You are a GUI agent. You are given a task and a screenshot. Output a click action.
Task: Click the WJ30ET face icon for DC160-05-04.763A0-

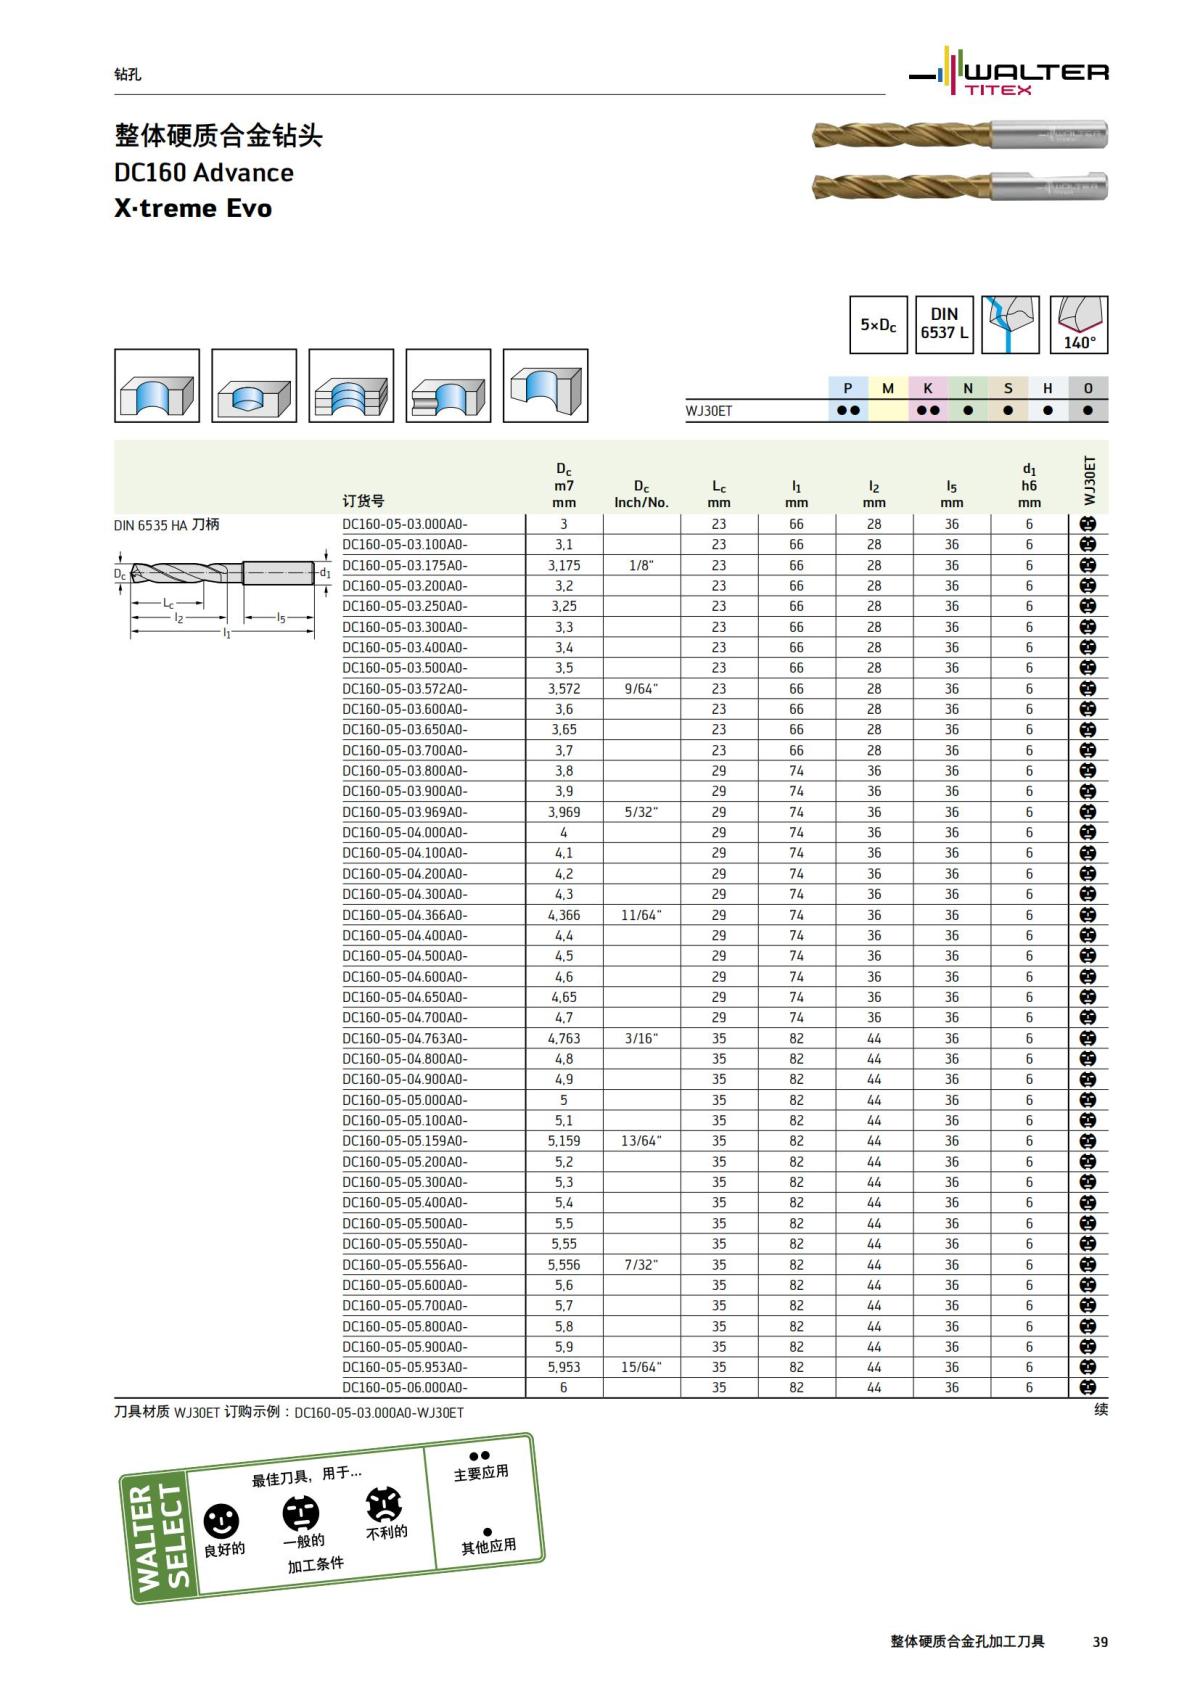coord(1088,1038)
